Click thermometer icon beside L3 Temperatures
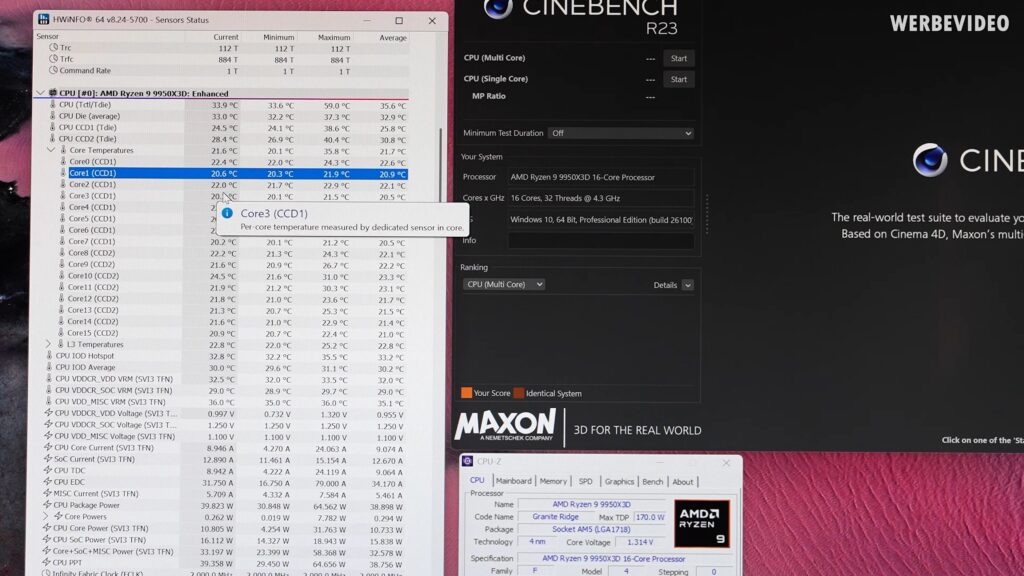This screenshot has width=1024, height=576. click(61, 344)
